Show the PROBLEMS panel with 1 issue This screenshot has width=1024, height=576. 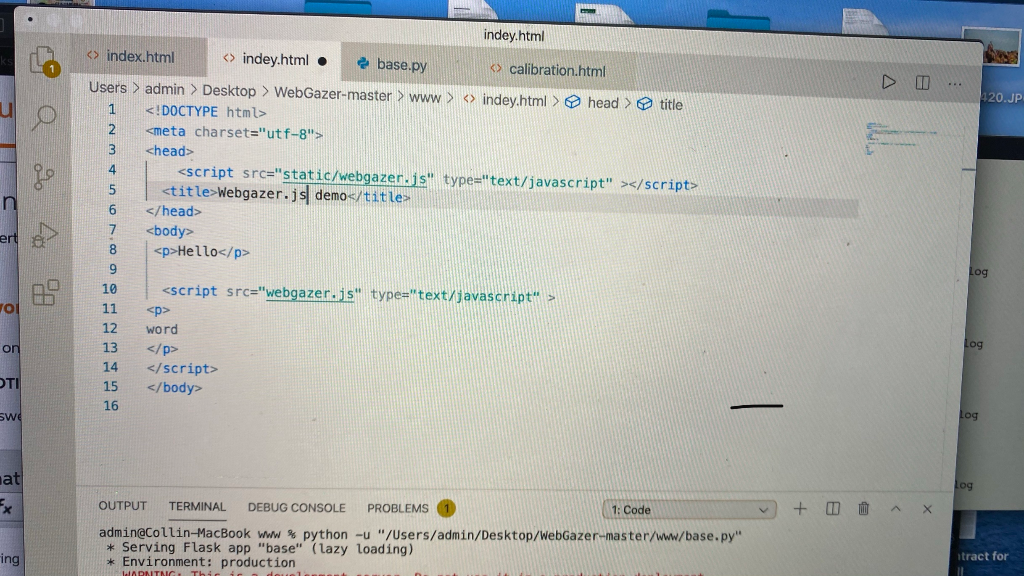point(397,508)
